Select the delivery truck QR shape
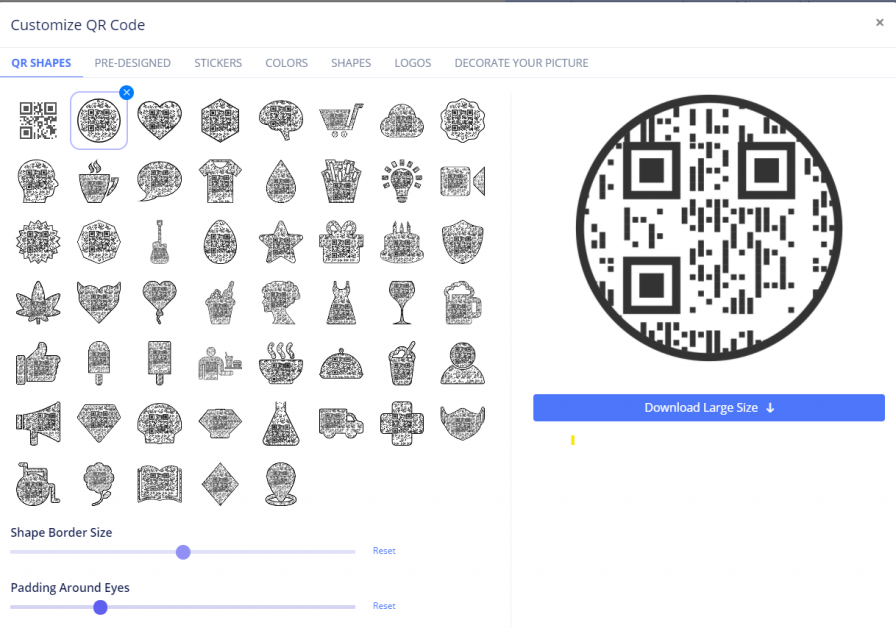Screen dimensions: 896x628 [x=341, y=422]
